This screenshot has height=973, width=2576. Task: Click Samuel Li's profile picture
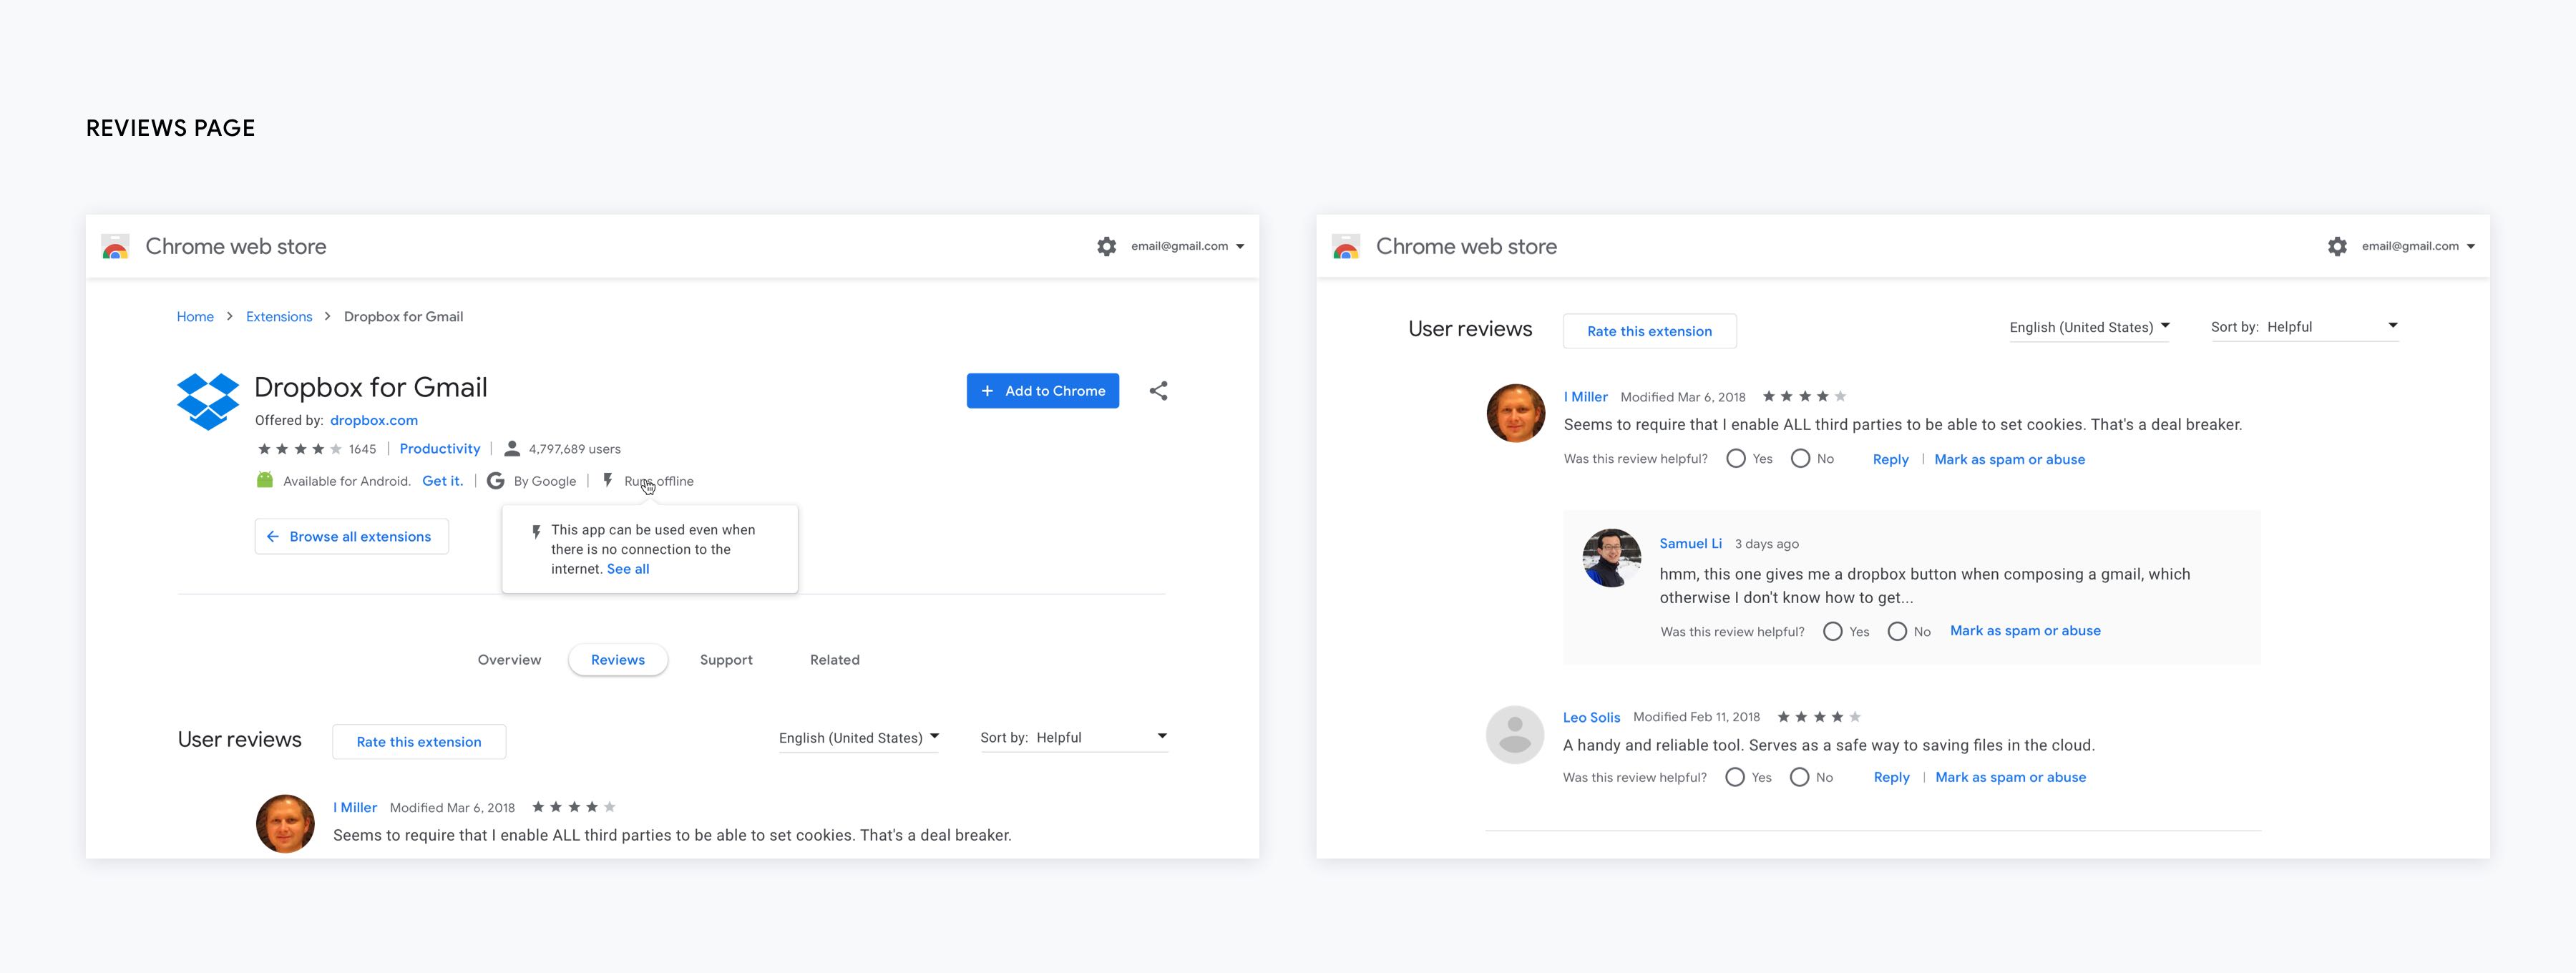pos(1611,558)
